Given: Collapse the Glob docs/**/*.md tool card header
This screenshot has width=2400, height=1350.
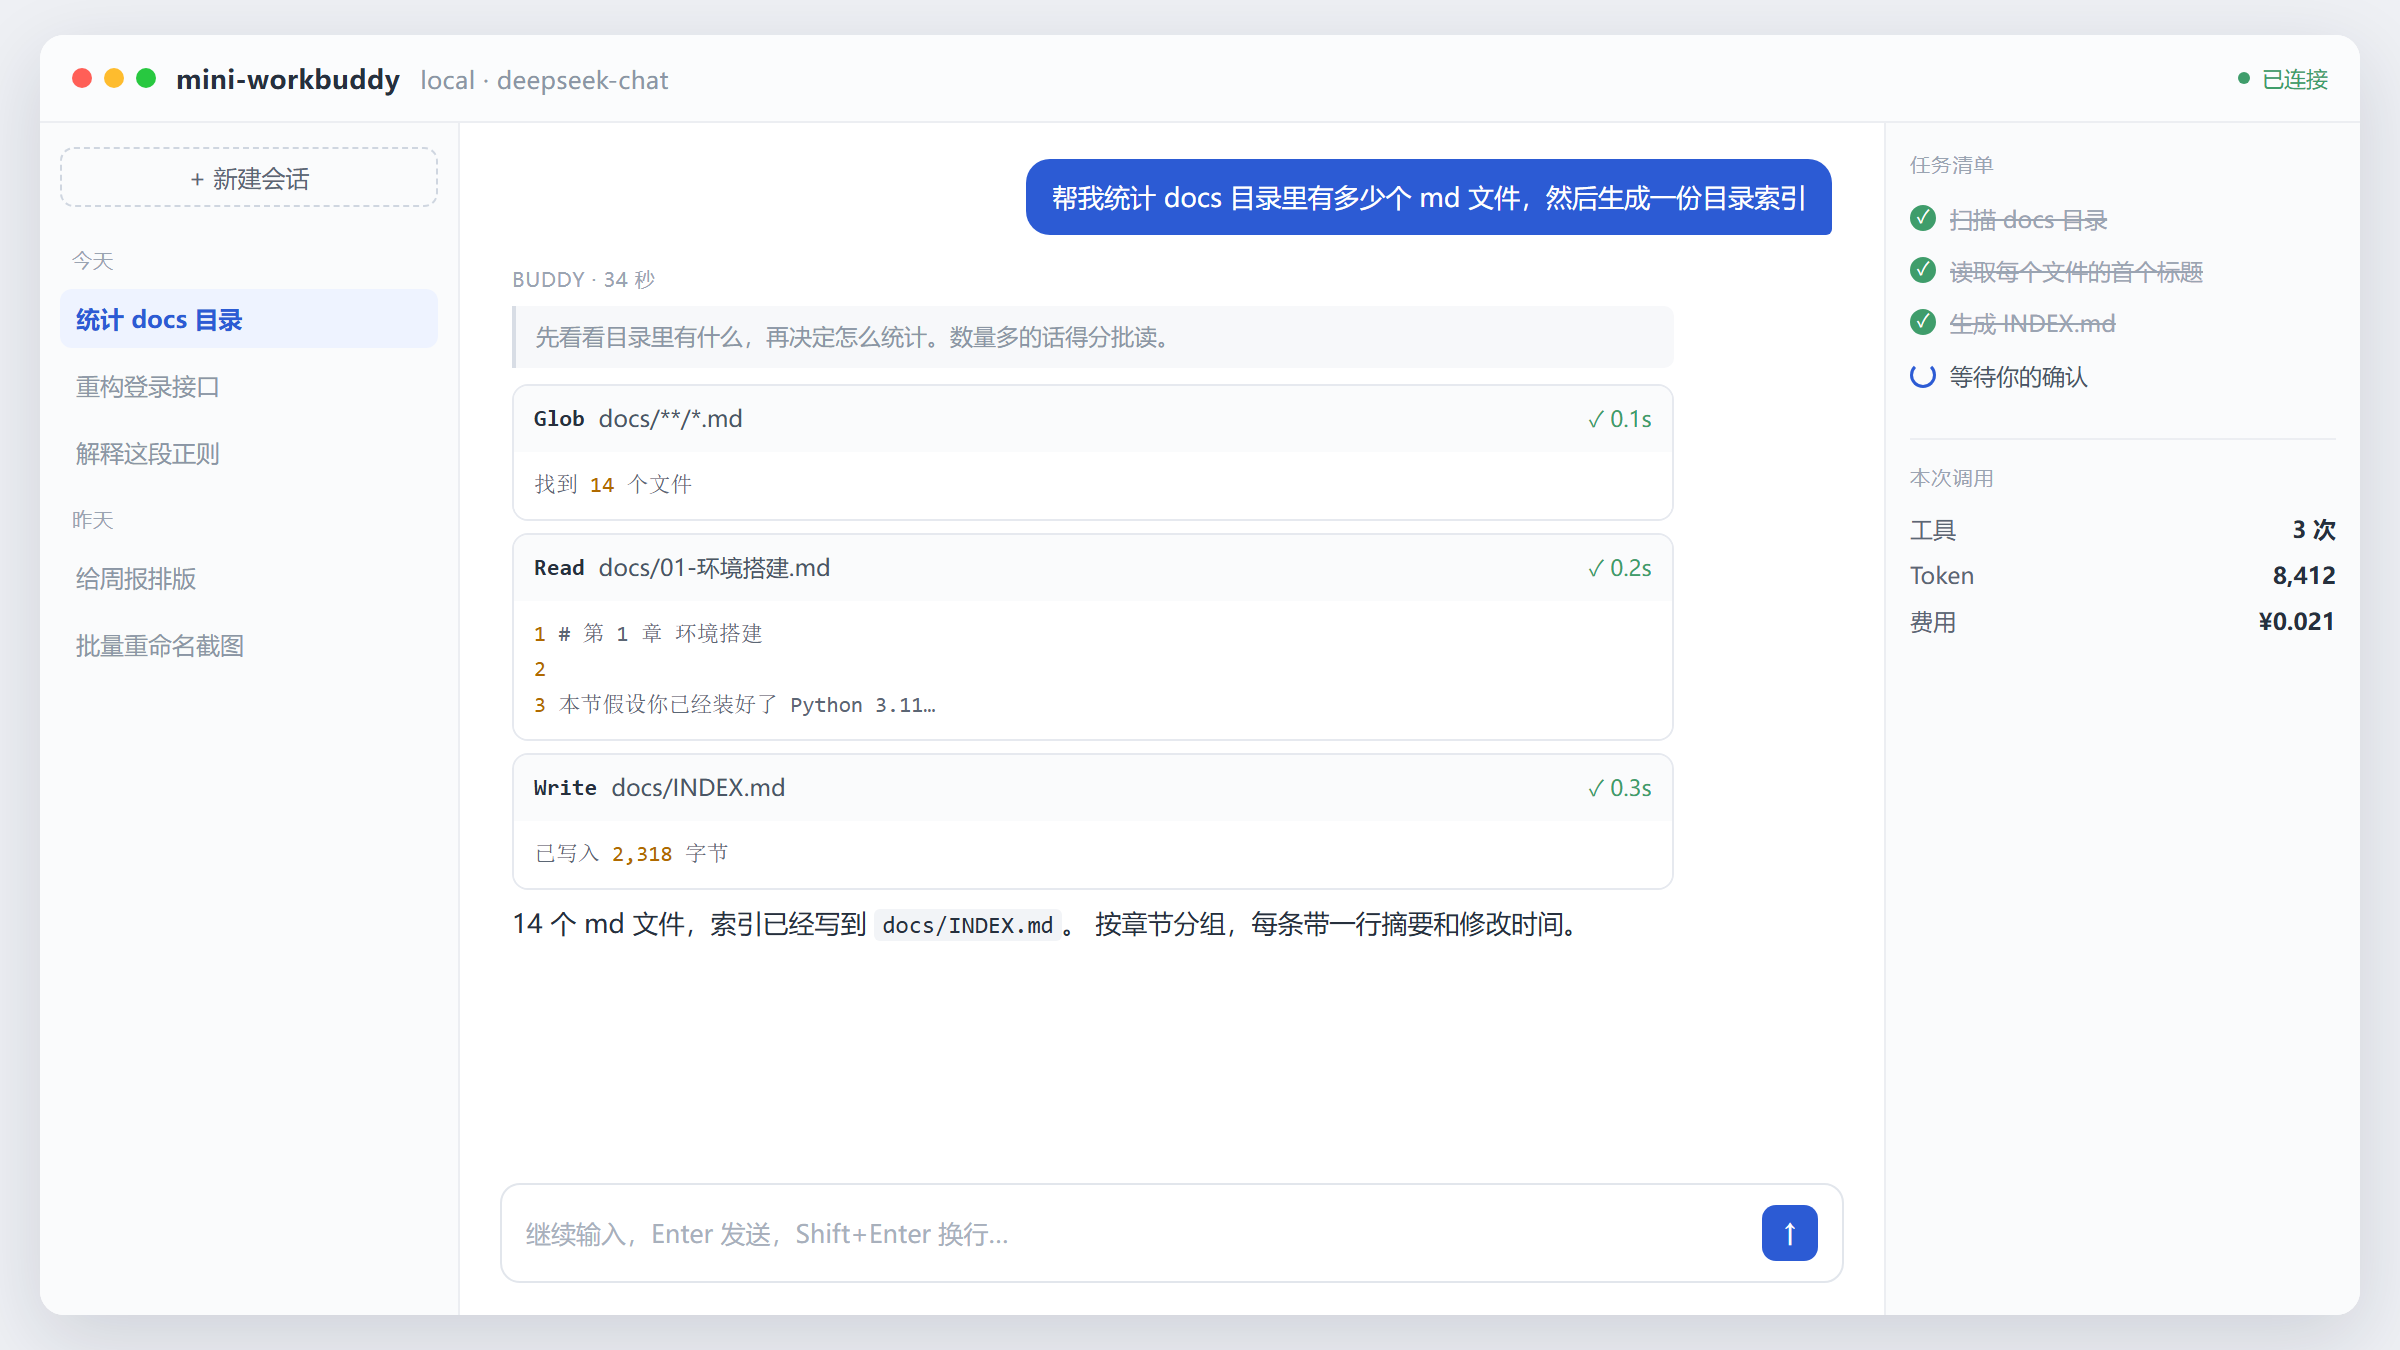Looking at the screenshot, I should click(1092, 419).
